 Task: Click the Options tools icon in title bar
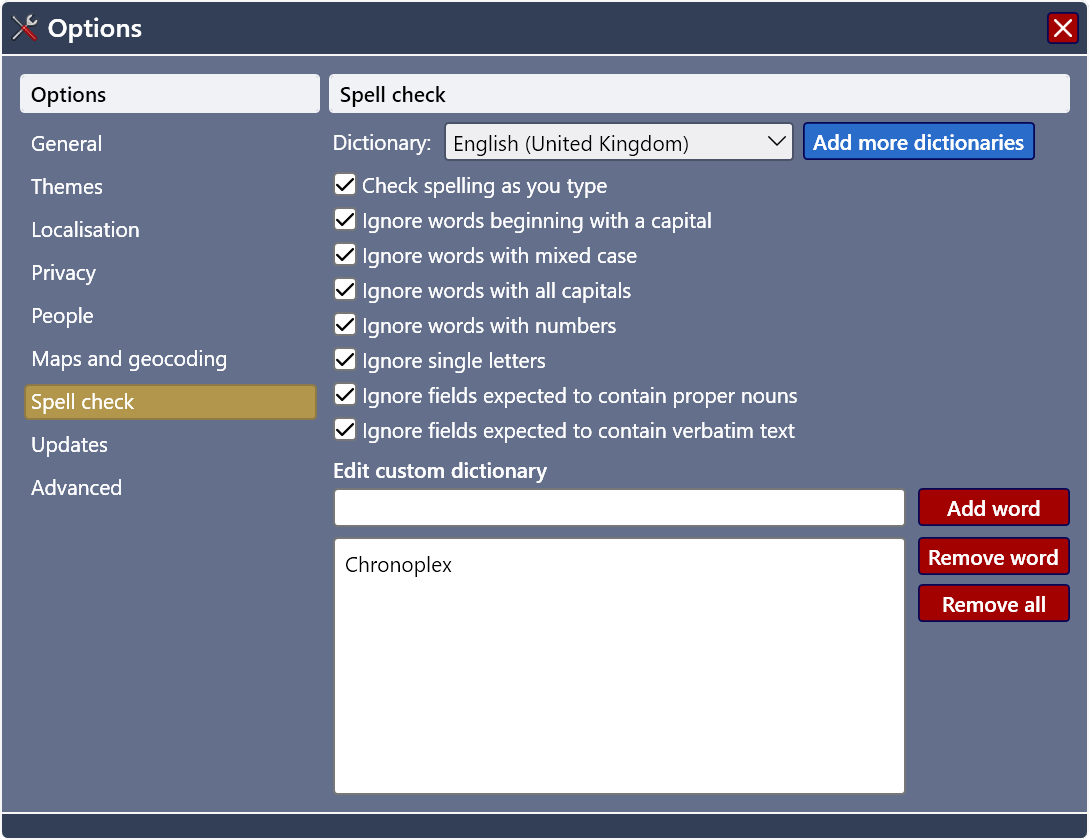click(24, 28)
